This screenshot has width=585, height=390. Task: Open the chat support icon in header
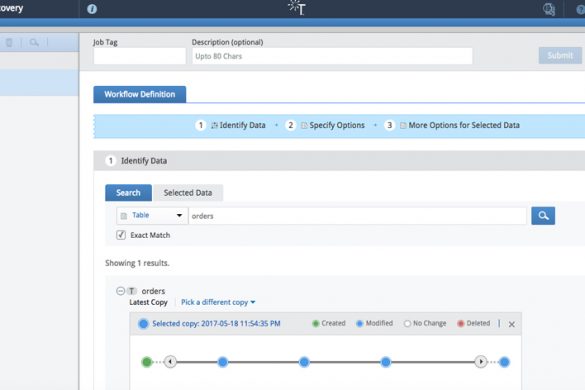click(549, 9)
